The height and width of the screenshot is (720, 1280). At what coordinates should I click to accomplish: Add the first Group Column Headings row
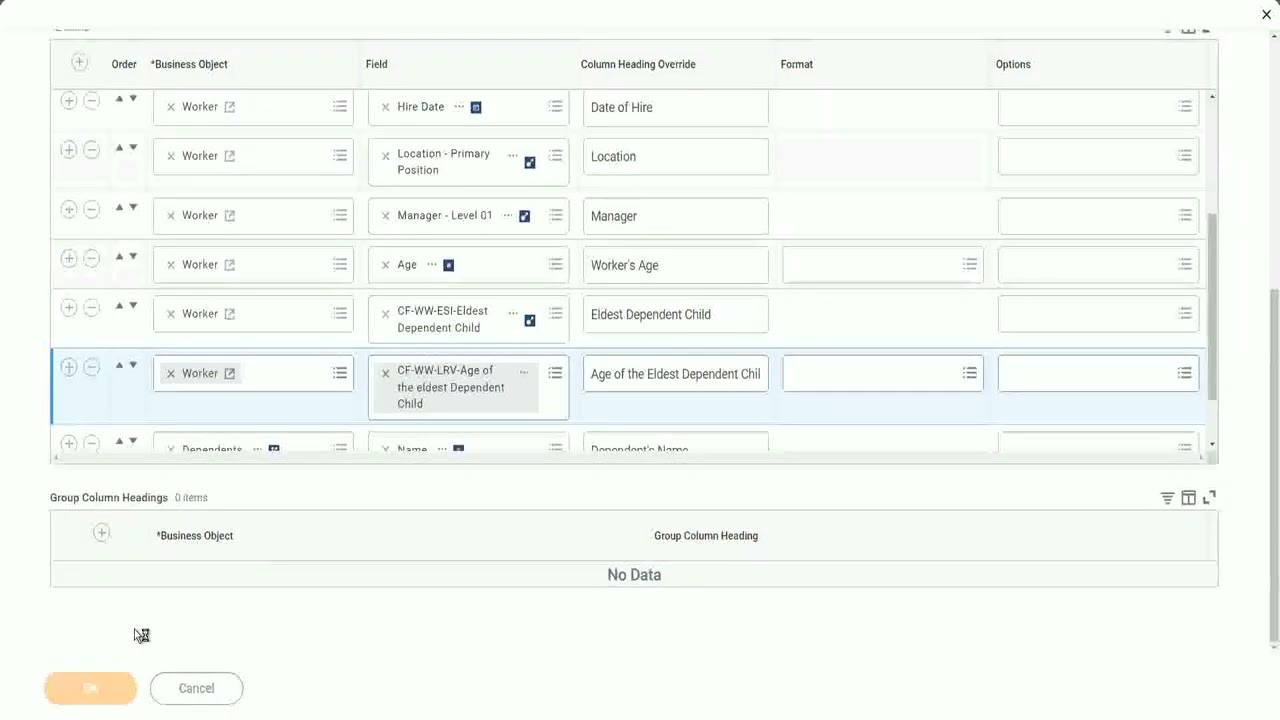coord(101,533)
